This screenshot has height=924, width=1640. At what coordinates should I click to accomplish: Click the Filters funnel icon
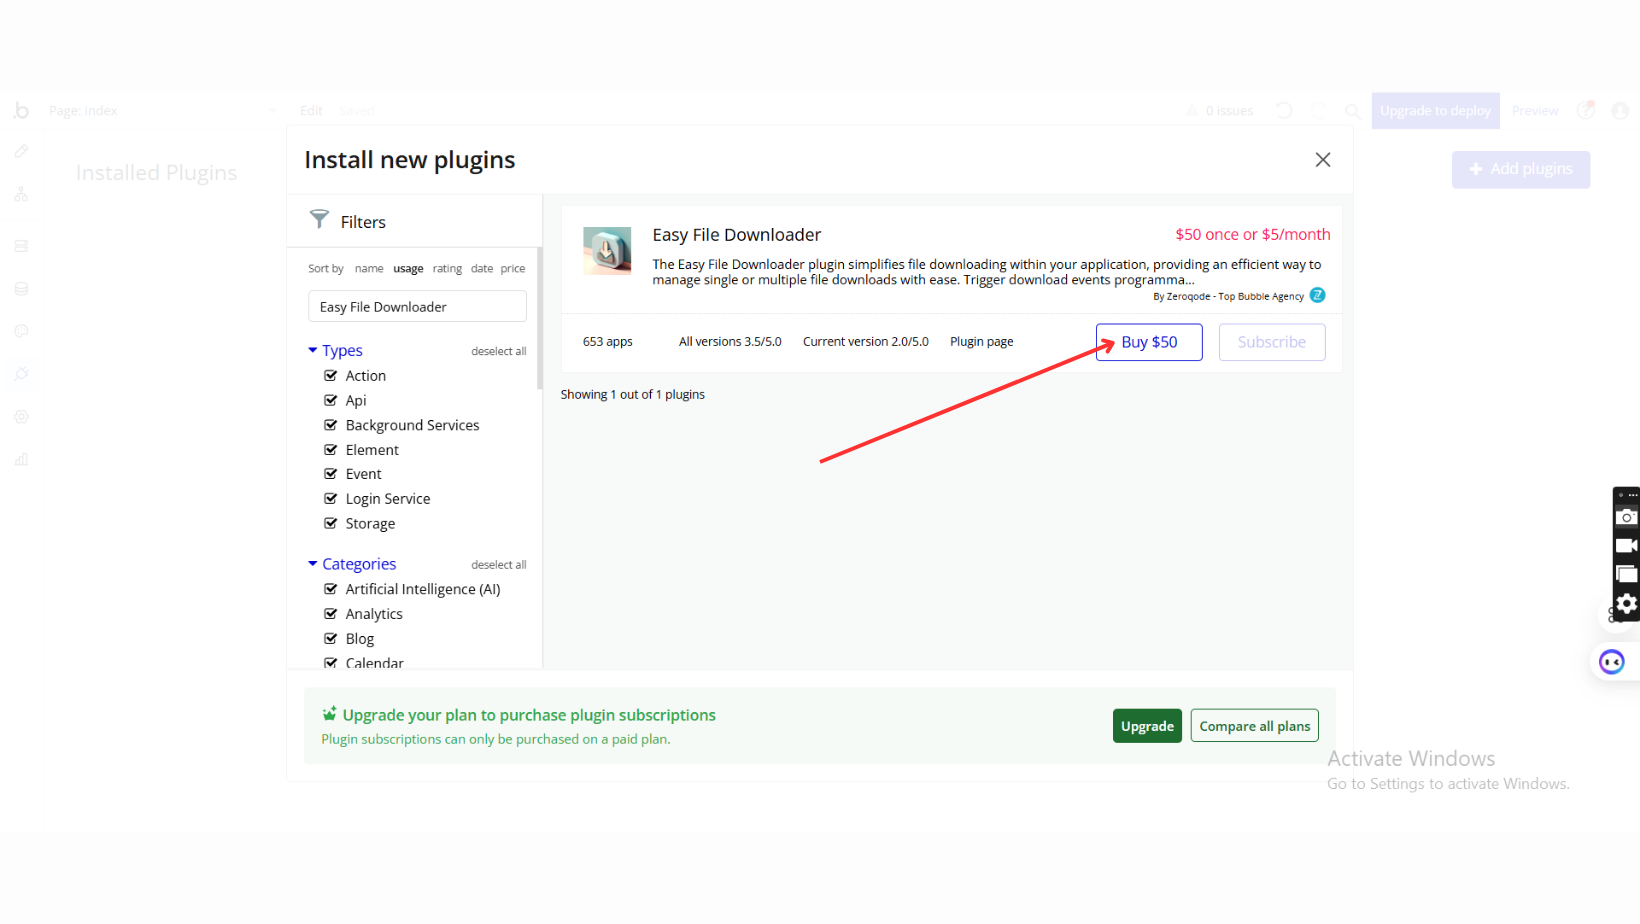tap(319, 219)
